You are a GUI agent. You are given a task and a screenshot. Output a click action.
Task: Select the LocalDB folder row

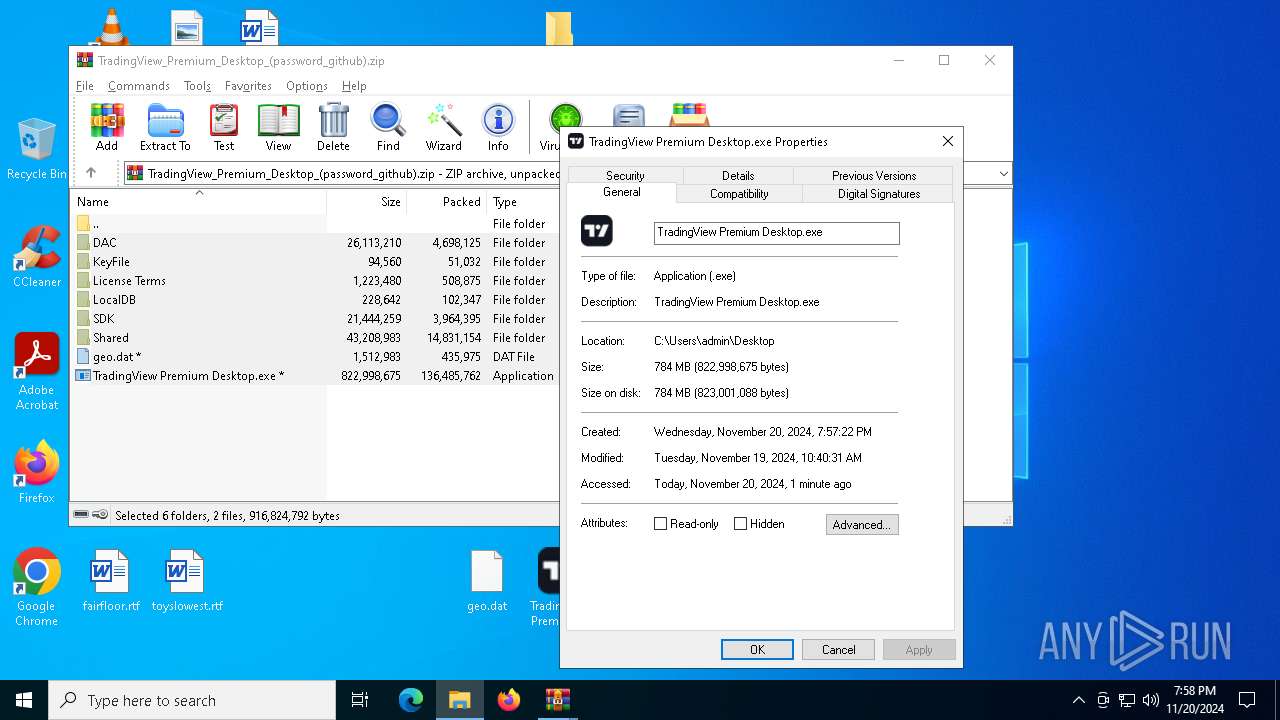(314, 300)
